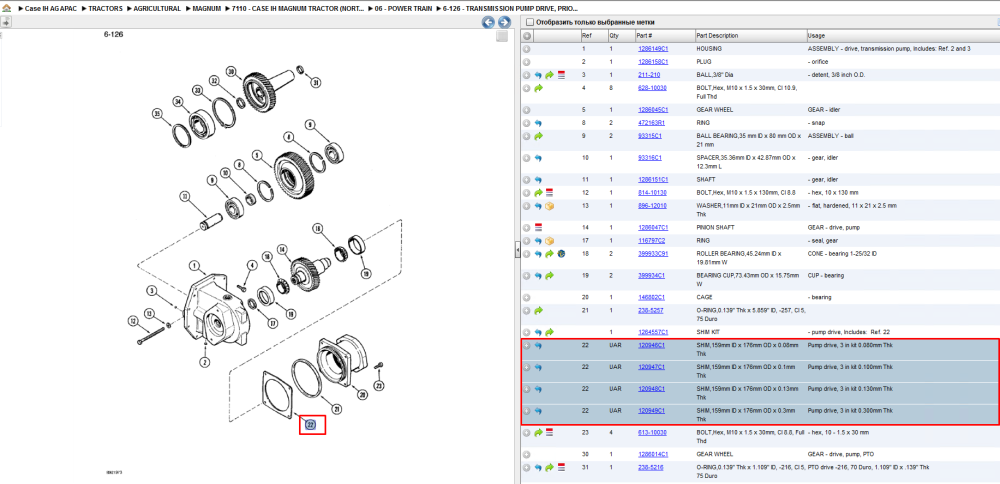Open the MAGNUM breadcrumb

pos(207,9)
